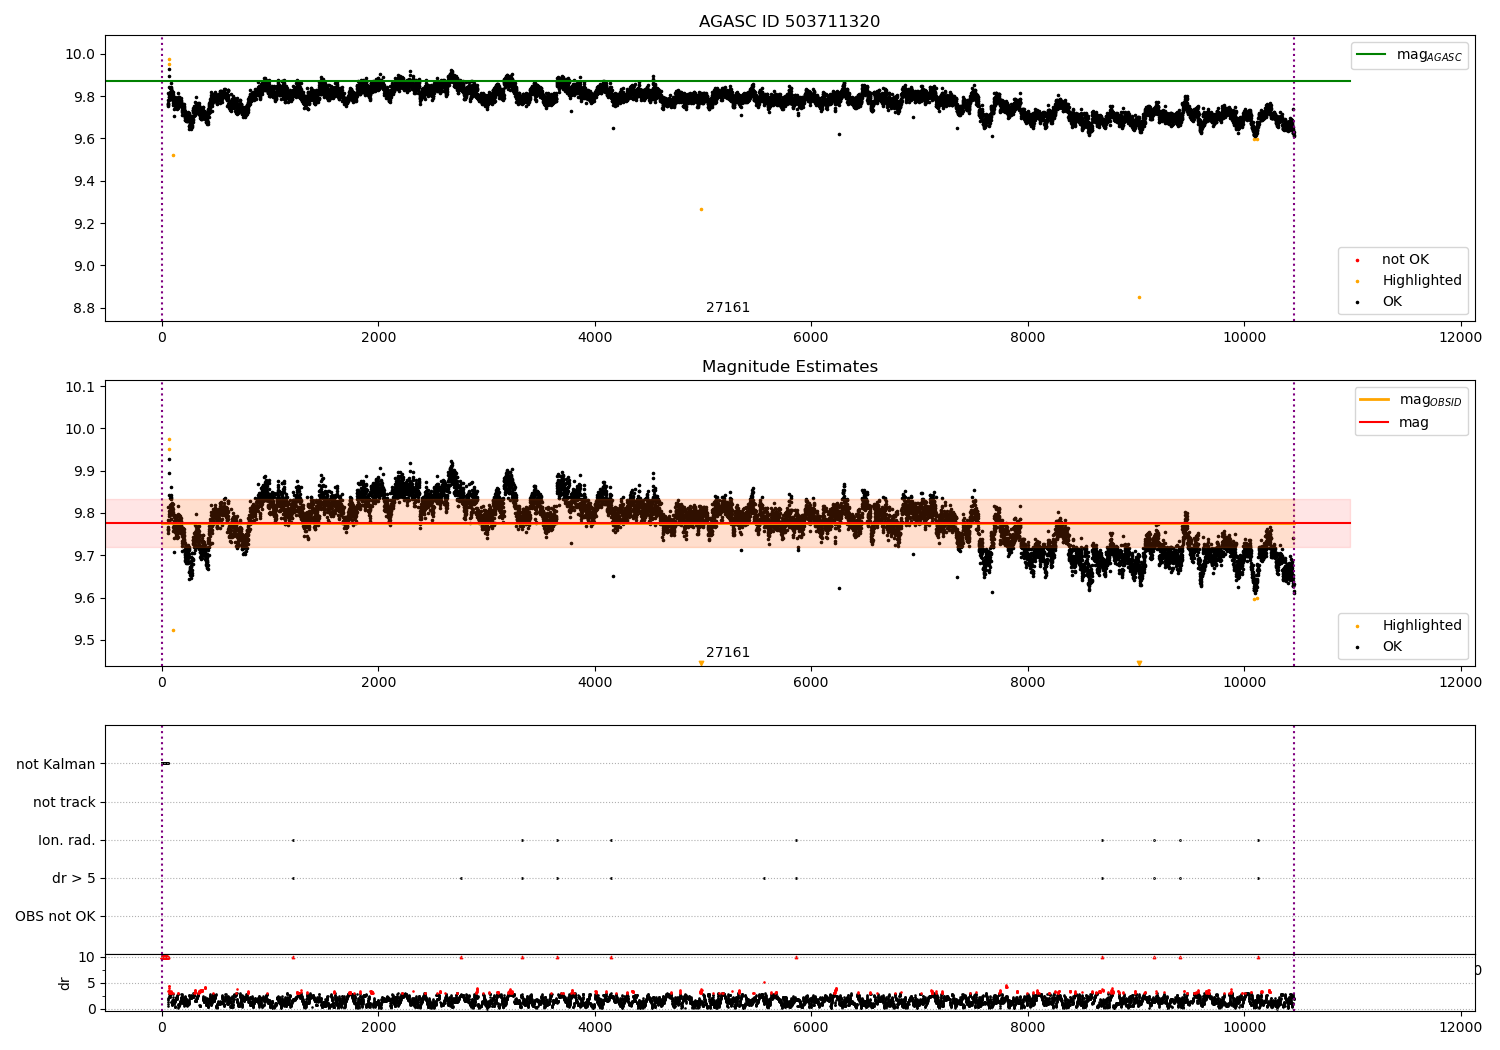Click 'Highlighted' legend entry in Magnitude Estimates plot
The width and height of the screenshot is (1500, 1050).
(1422, 625)
